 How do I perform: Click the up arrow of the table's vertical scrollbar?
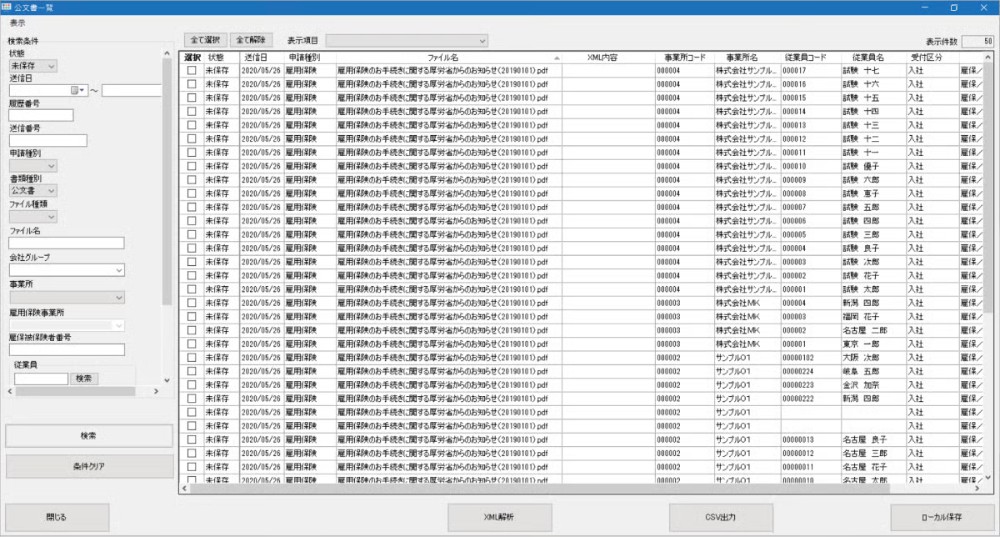(x=989, y=58)
